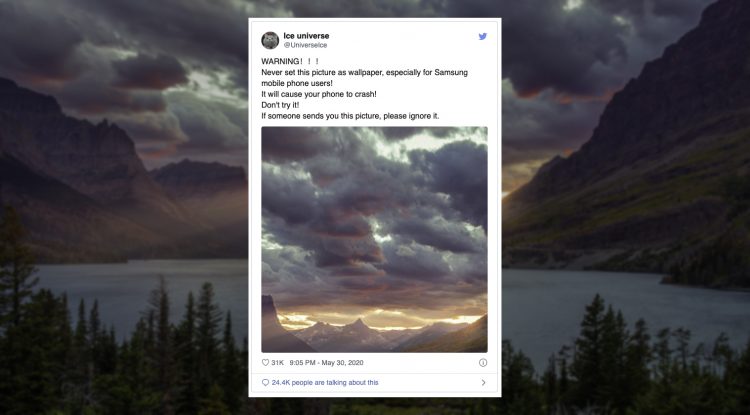750x415 pixels.
Task: Visit the @UniverseIce handle link
Action: (x=305, y=45)
